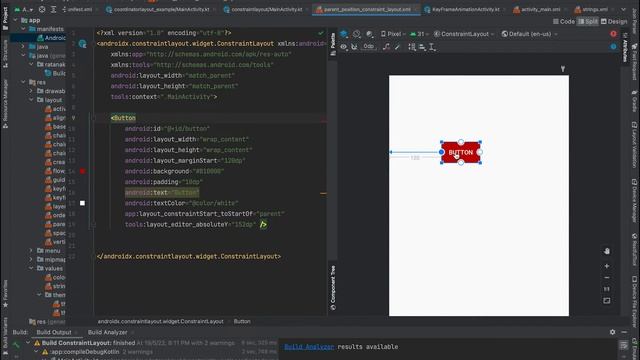Viewport: 640px width, 360px height.
Task: Collapse the values folder
Action: pyautogui.click(x=31, y=268)
